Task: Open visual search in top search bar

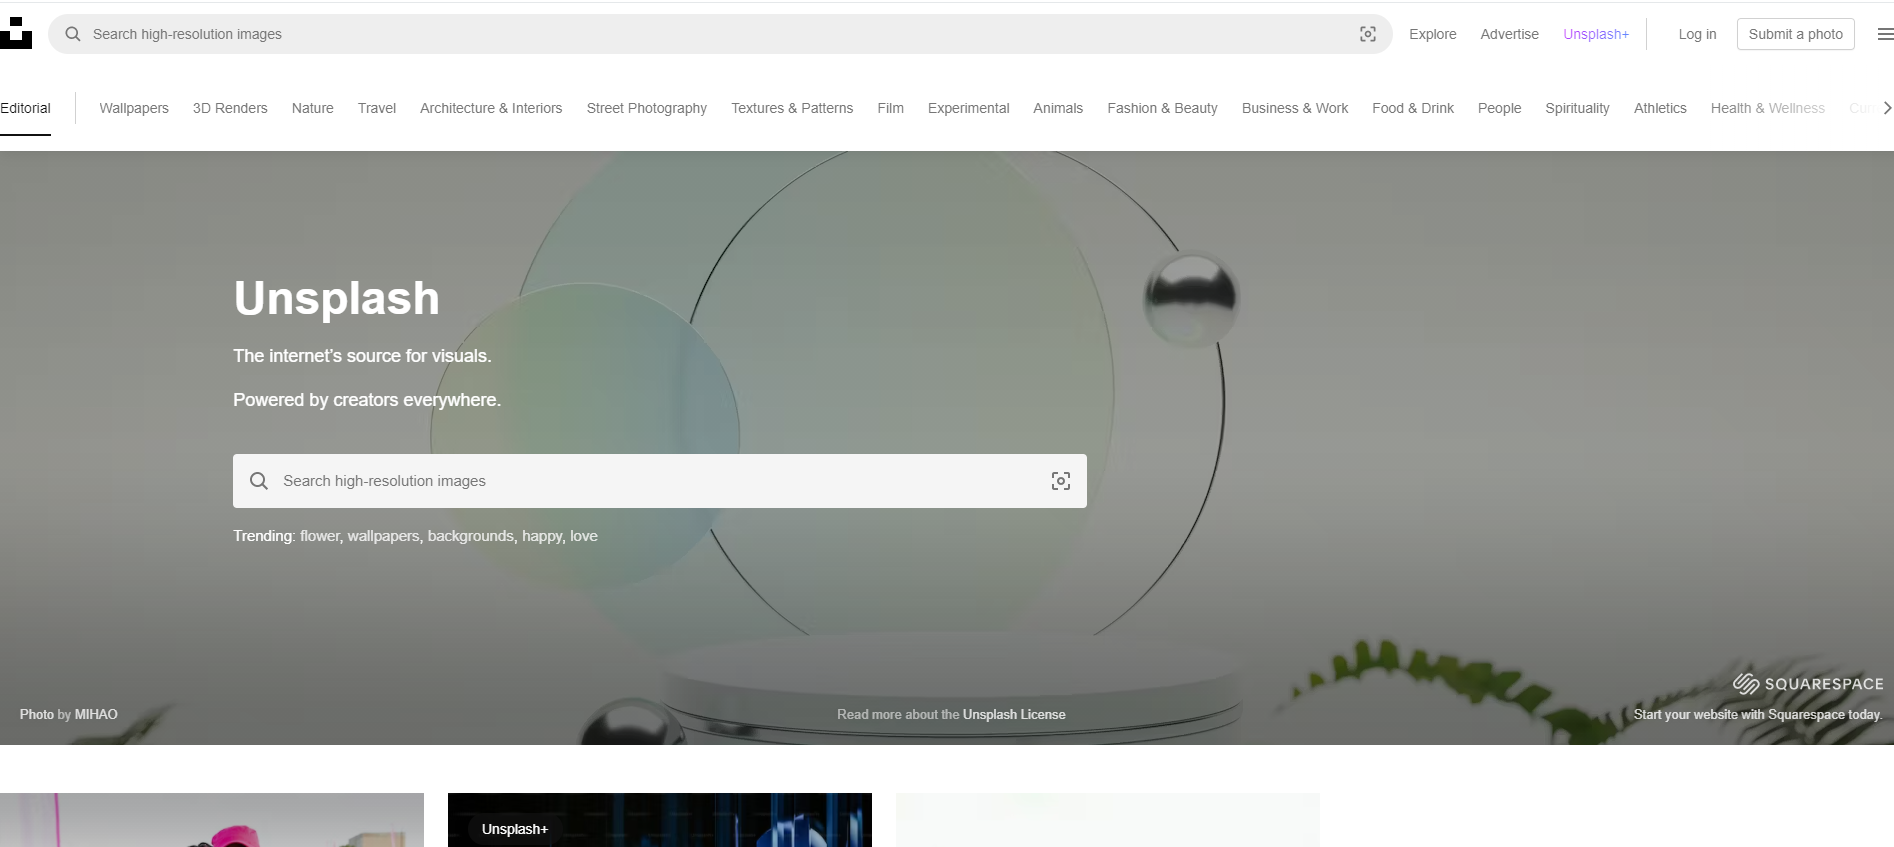Action: 1368,34
